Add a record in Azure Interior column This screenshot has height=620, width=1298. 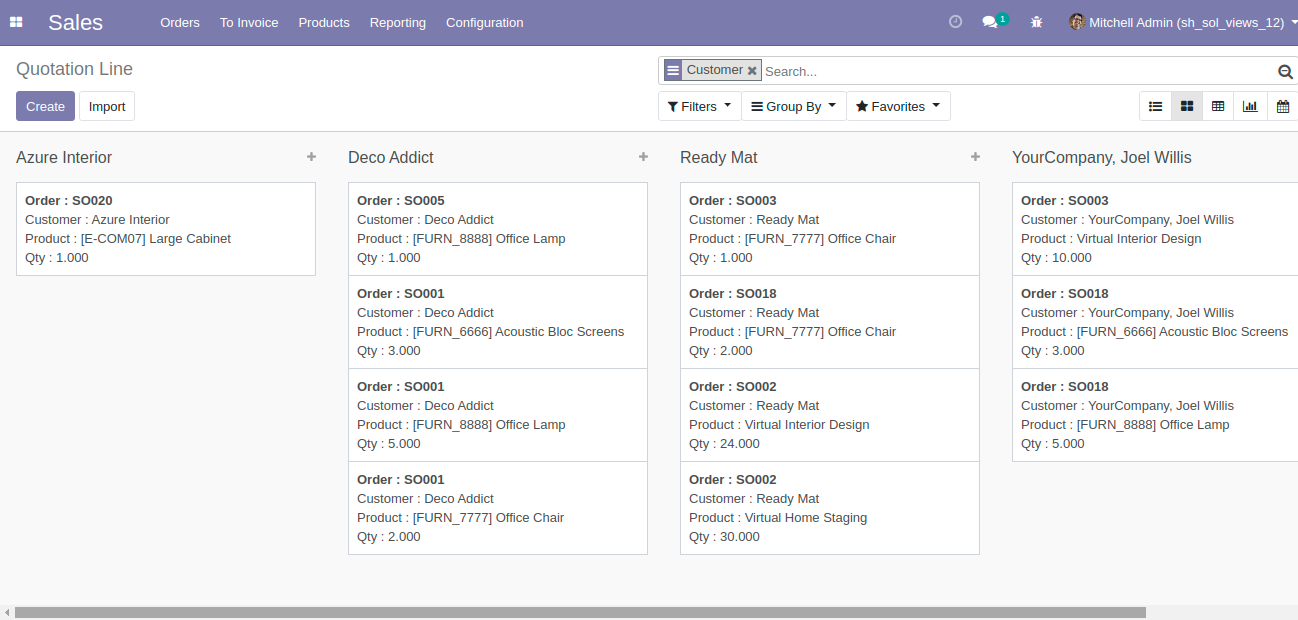coord(311,157)
